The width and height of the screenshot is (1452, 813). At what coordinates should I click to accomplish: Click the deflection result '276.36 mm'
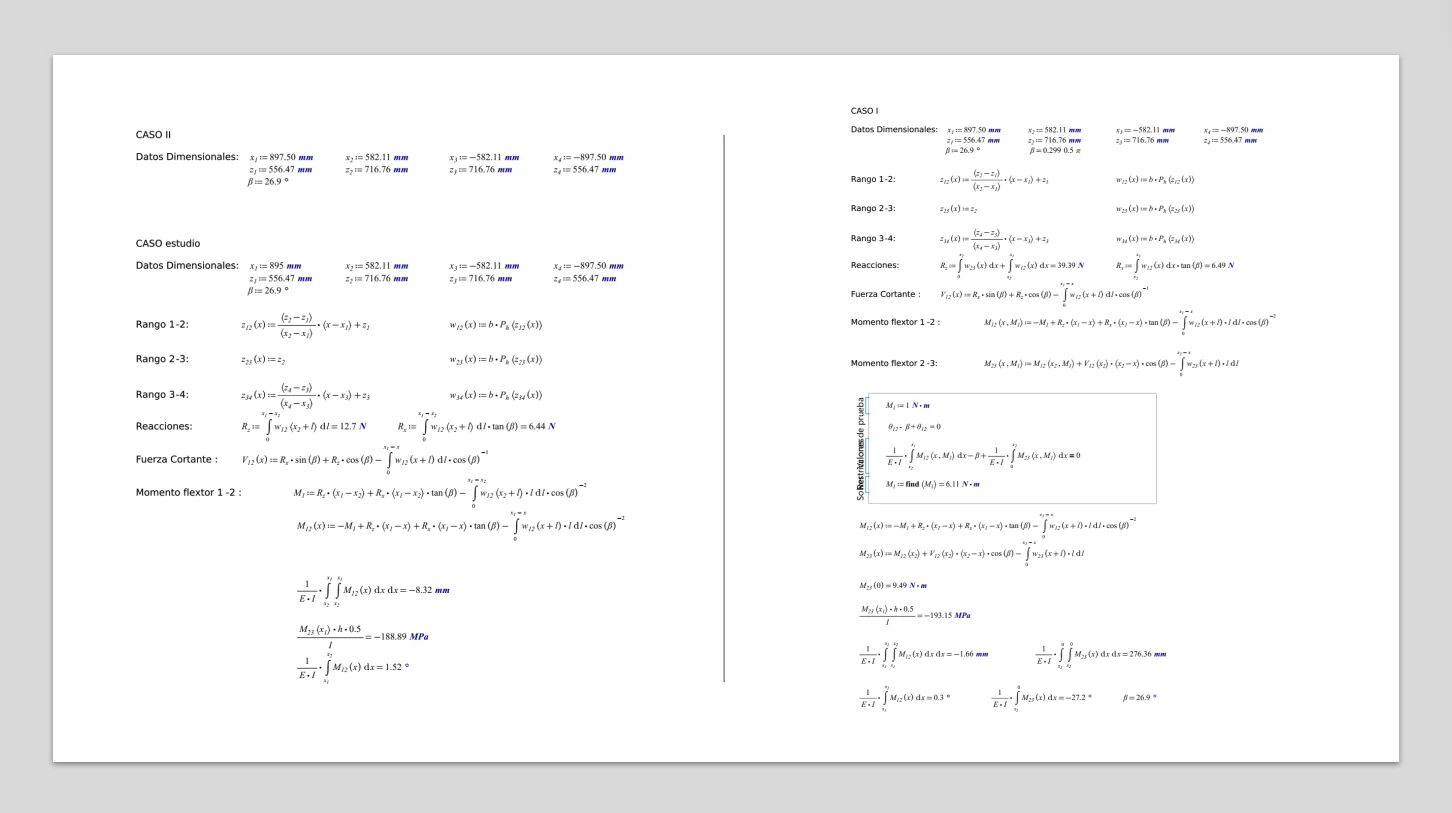pos(1148,654)
